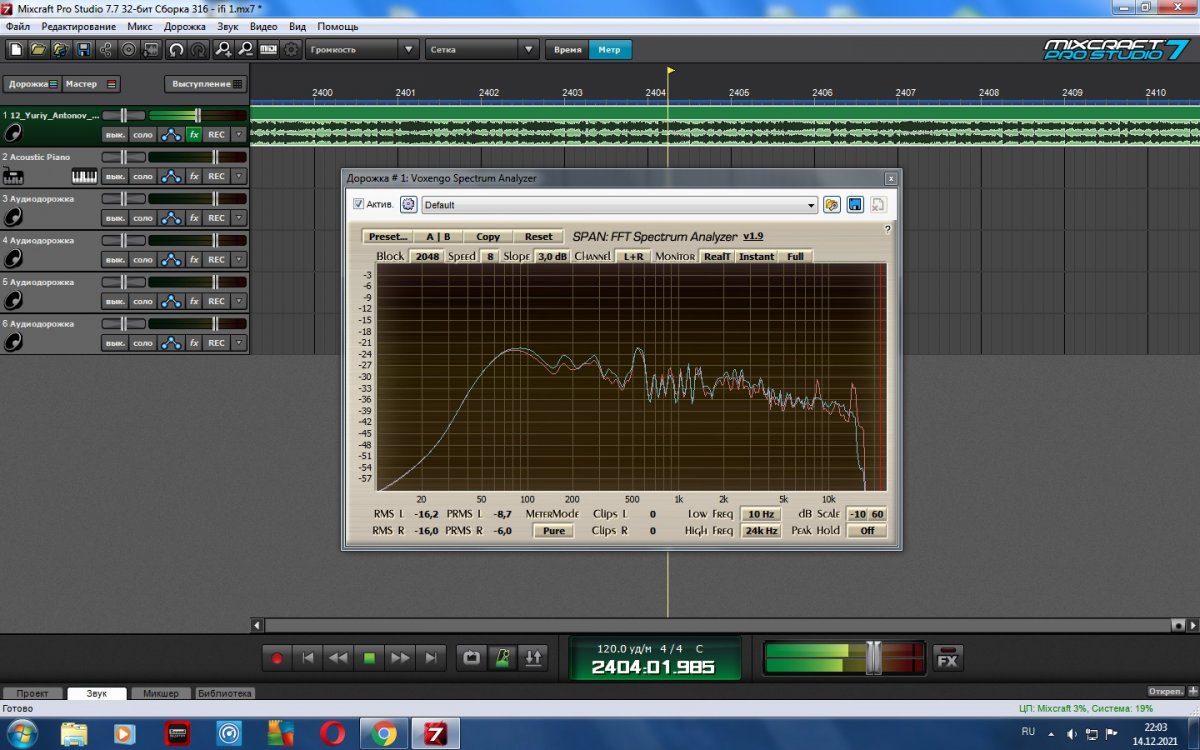
Task: Solo the Acoustic Piano track
Action: tap(143, 176)
